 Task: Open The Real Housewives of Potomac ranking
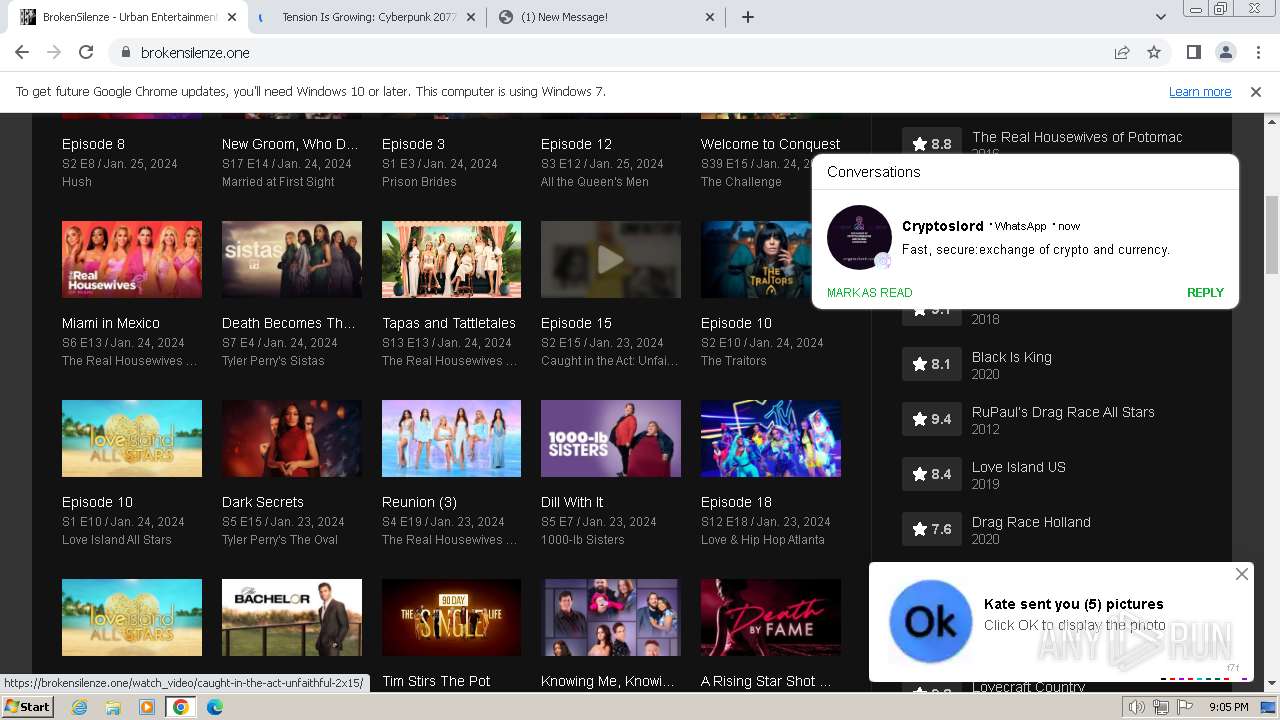point(1077,137)
